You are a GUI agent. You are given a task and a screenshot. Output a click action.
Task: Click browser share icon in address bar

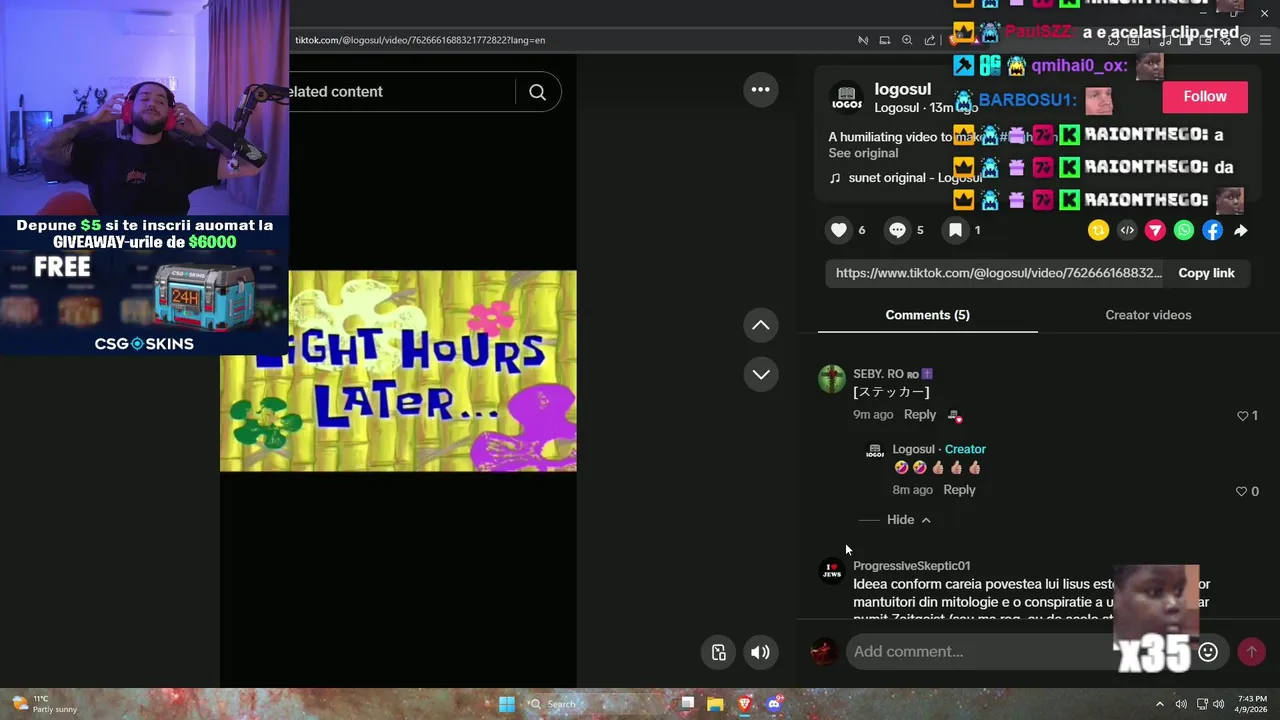coord(929,40)
